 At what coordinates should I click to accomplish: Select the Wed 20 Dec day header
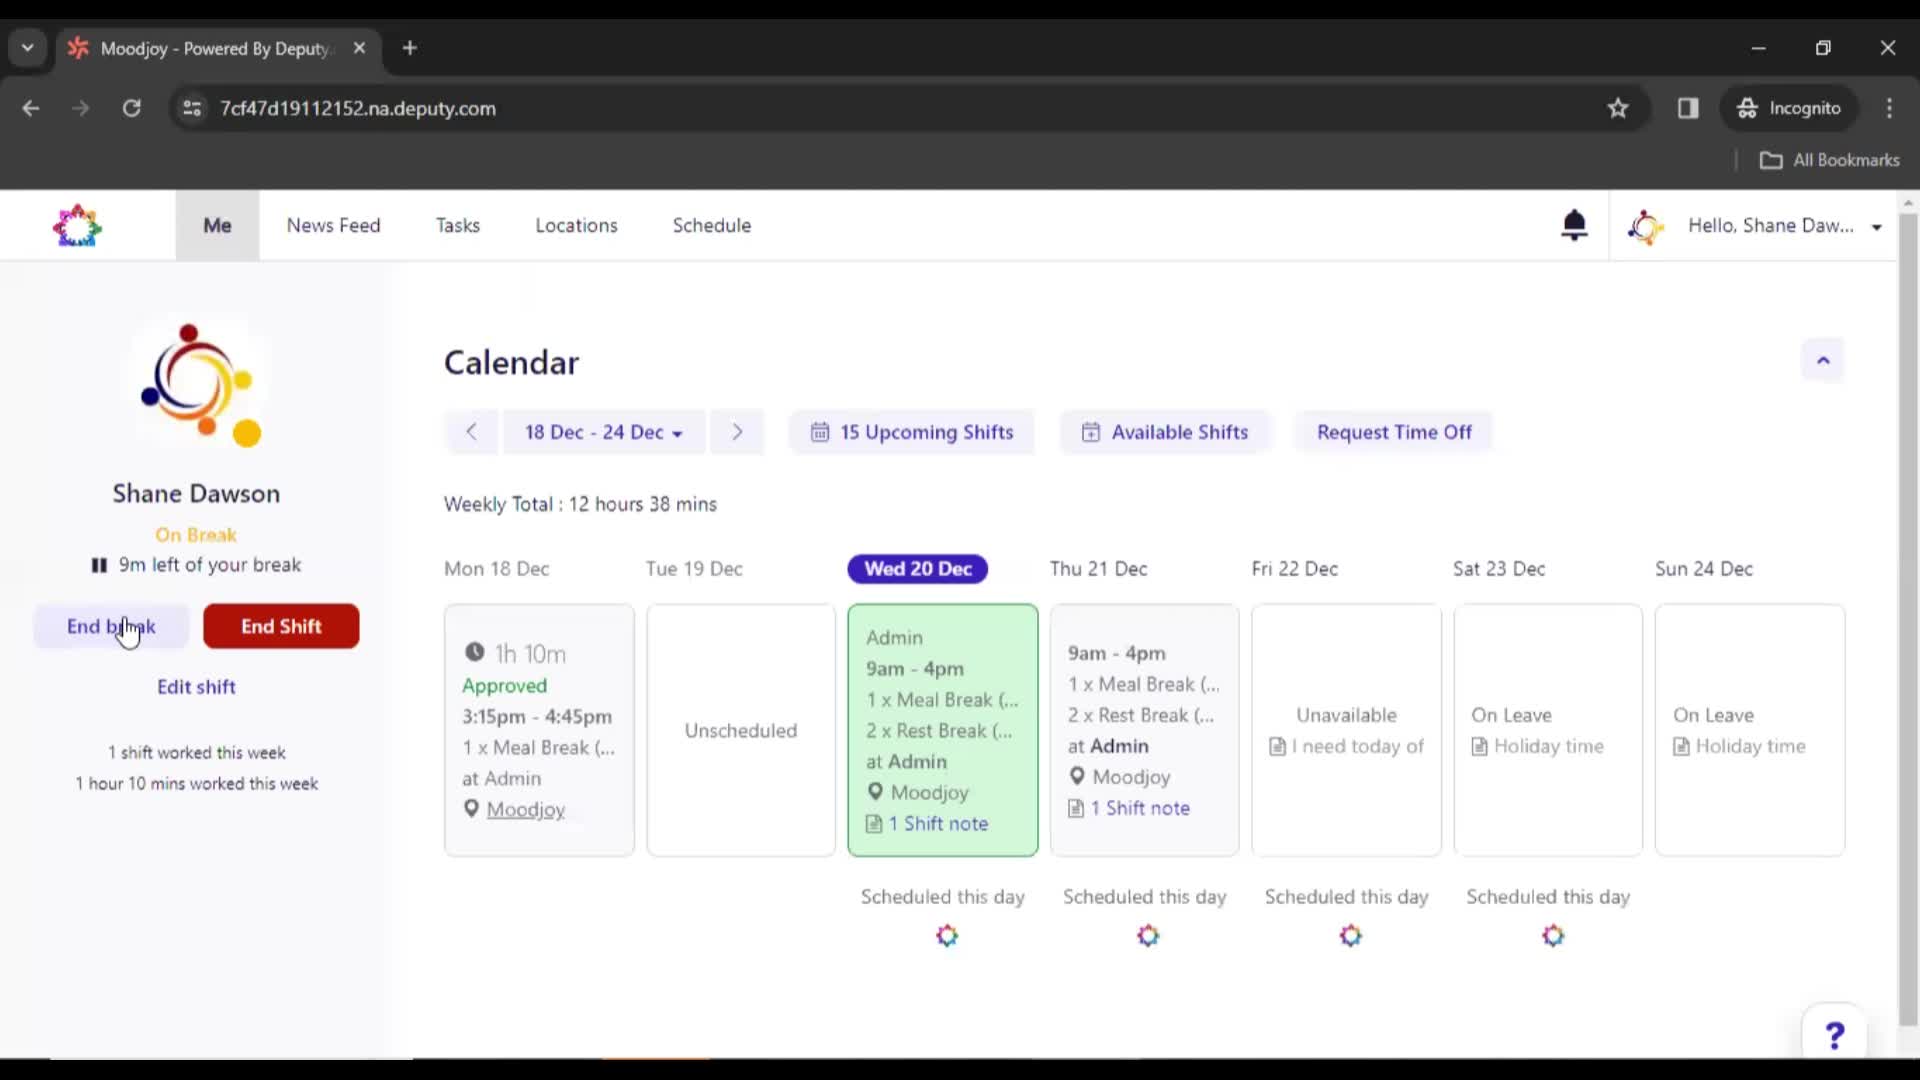918,569
